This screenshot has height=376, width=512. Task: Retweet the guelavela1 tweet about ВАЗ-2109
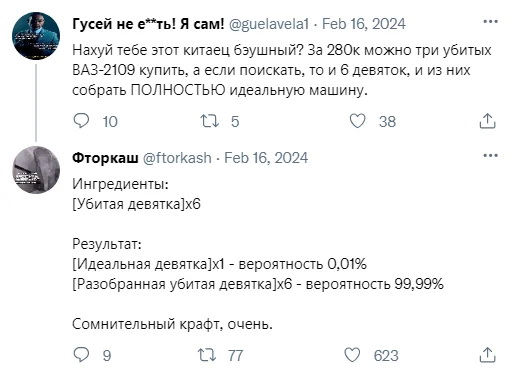[209, 121]
